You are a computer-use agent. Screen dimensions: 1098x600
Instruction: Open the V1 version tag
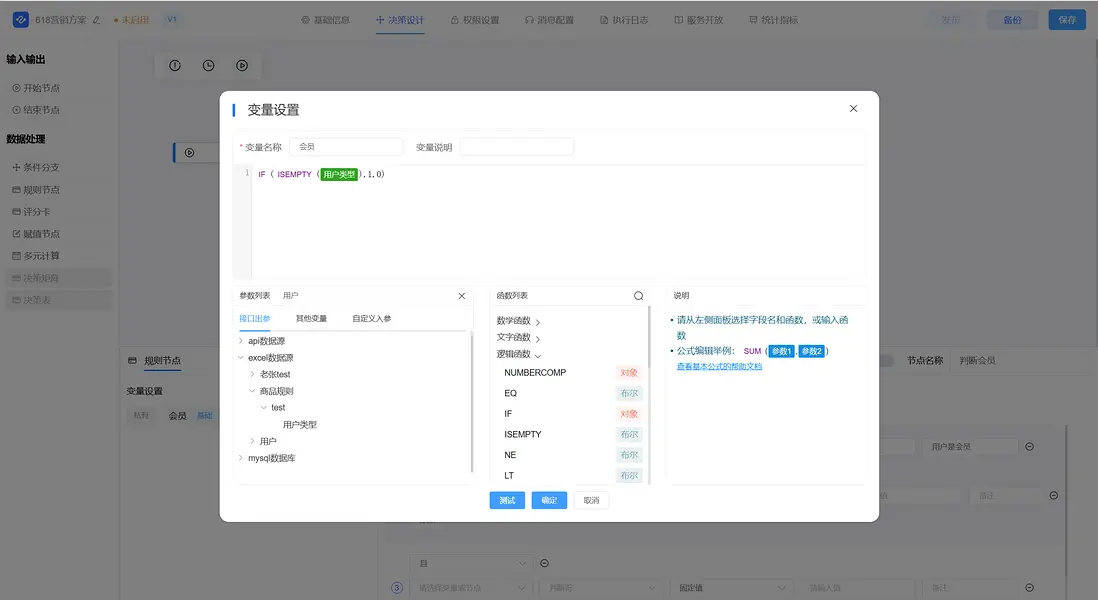coord(172,20)
